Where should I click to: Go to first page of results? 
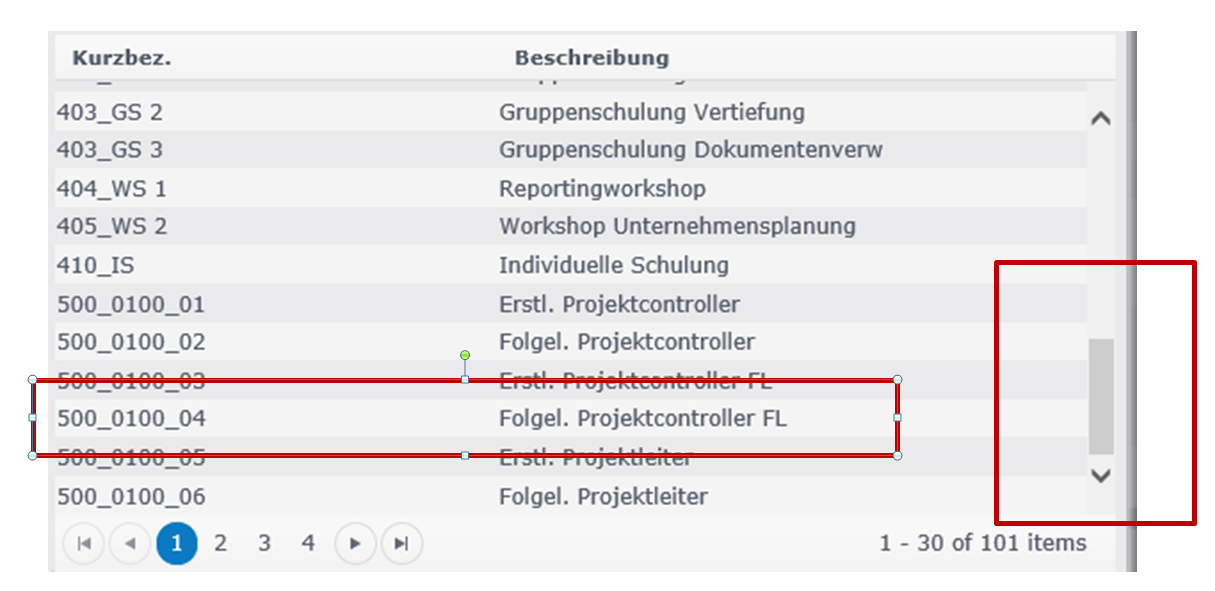(x=84, y=544)
